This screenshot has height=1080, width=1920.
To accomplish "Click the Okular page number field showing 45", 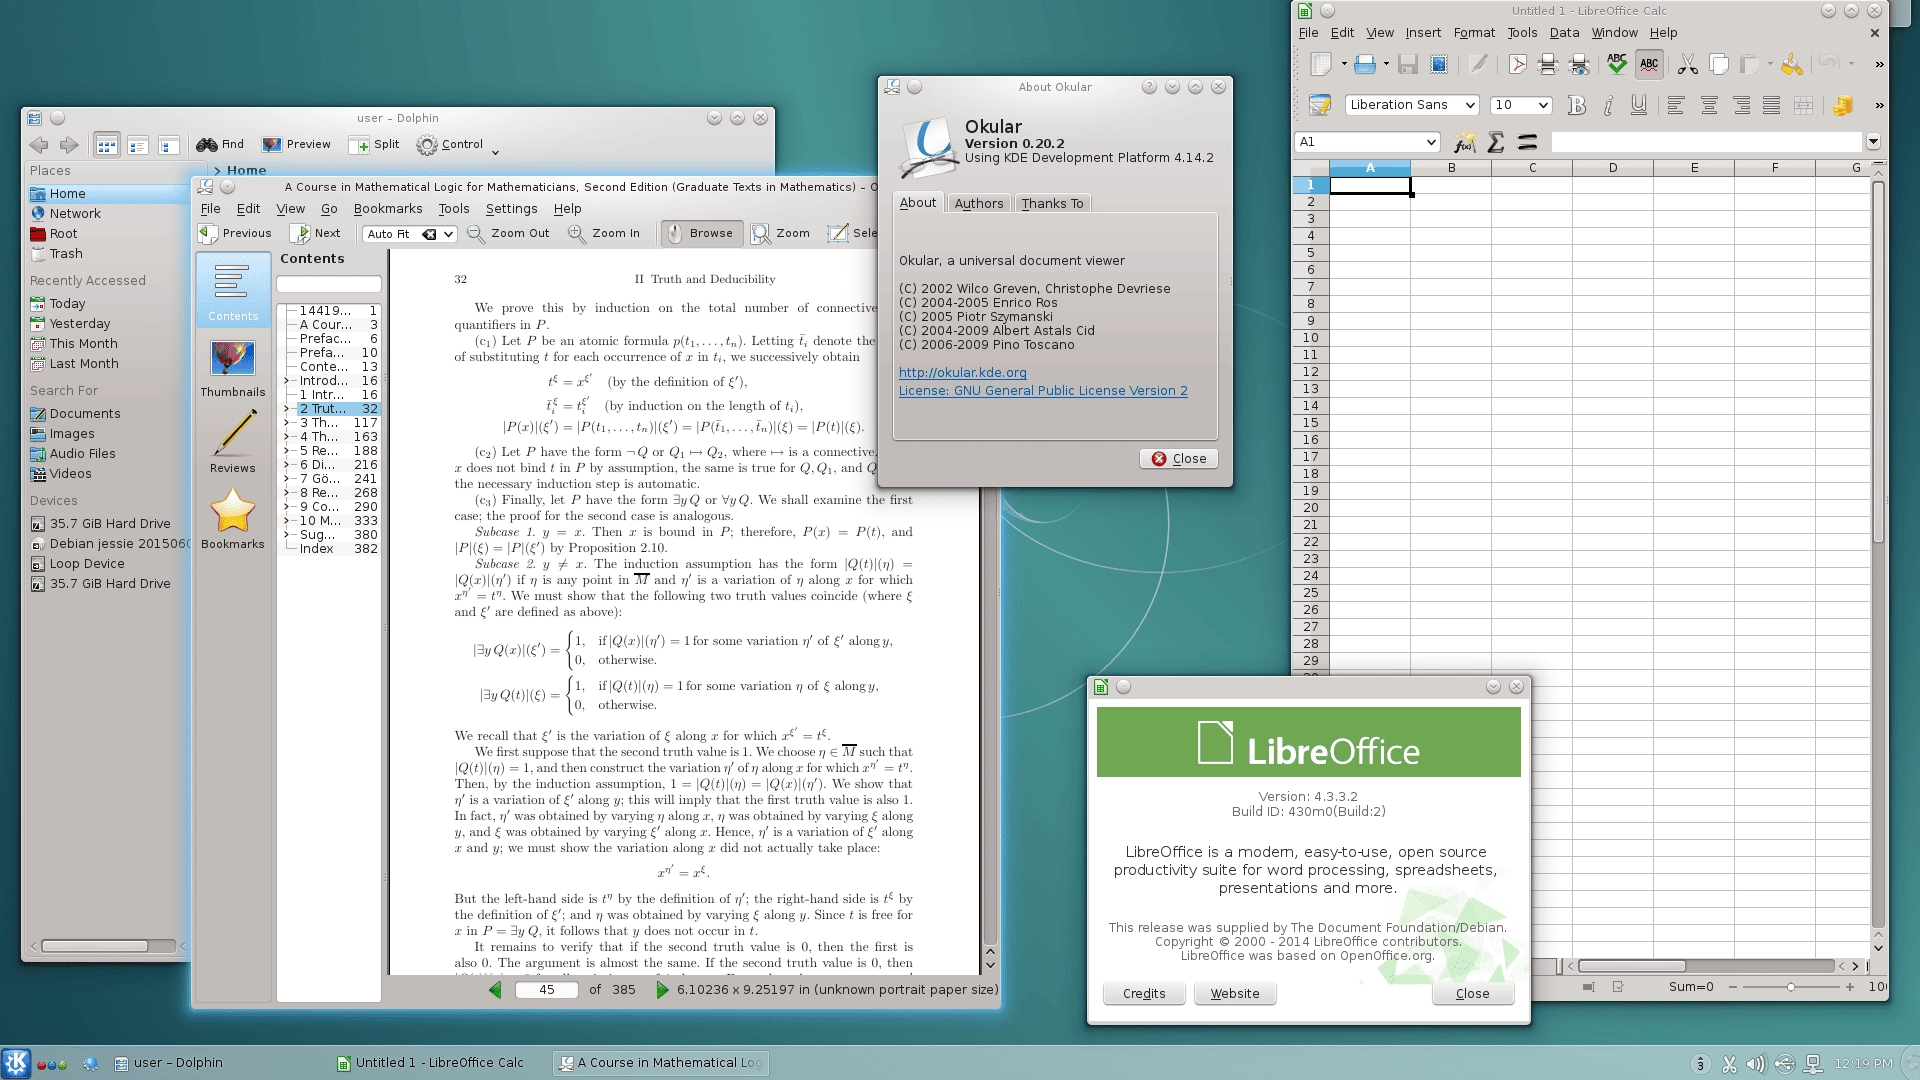I will coord(546,990).
